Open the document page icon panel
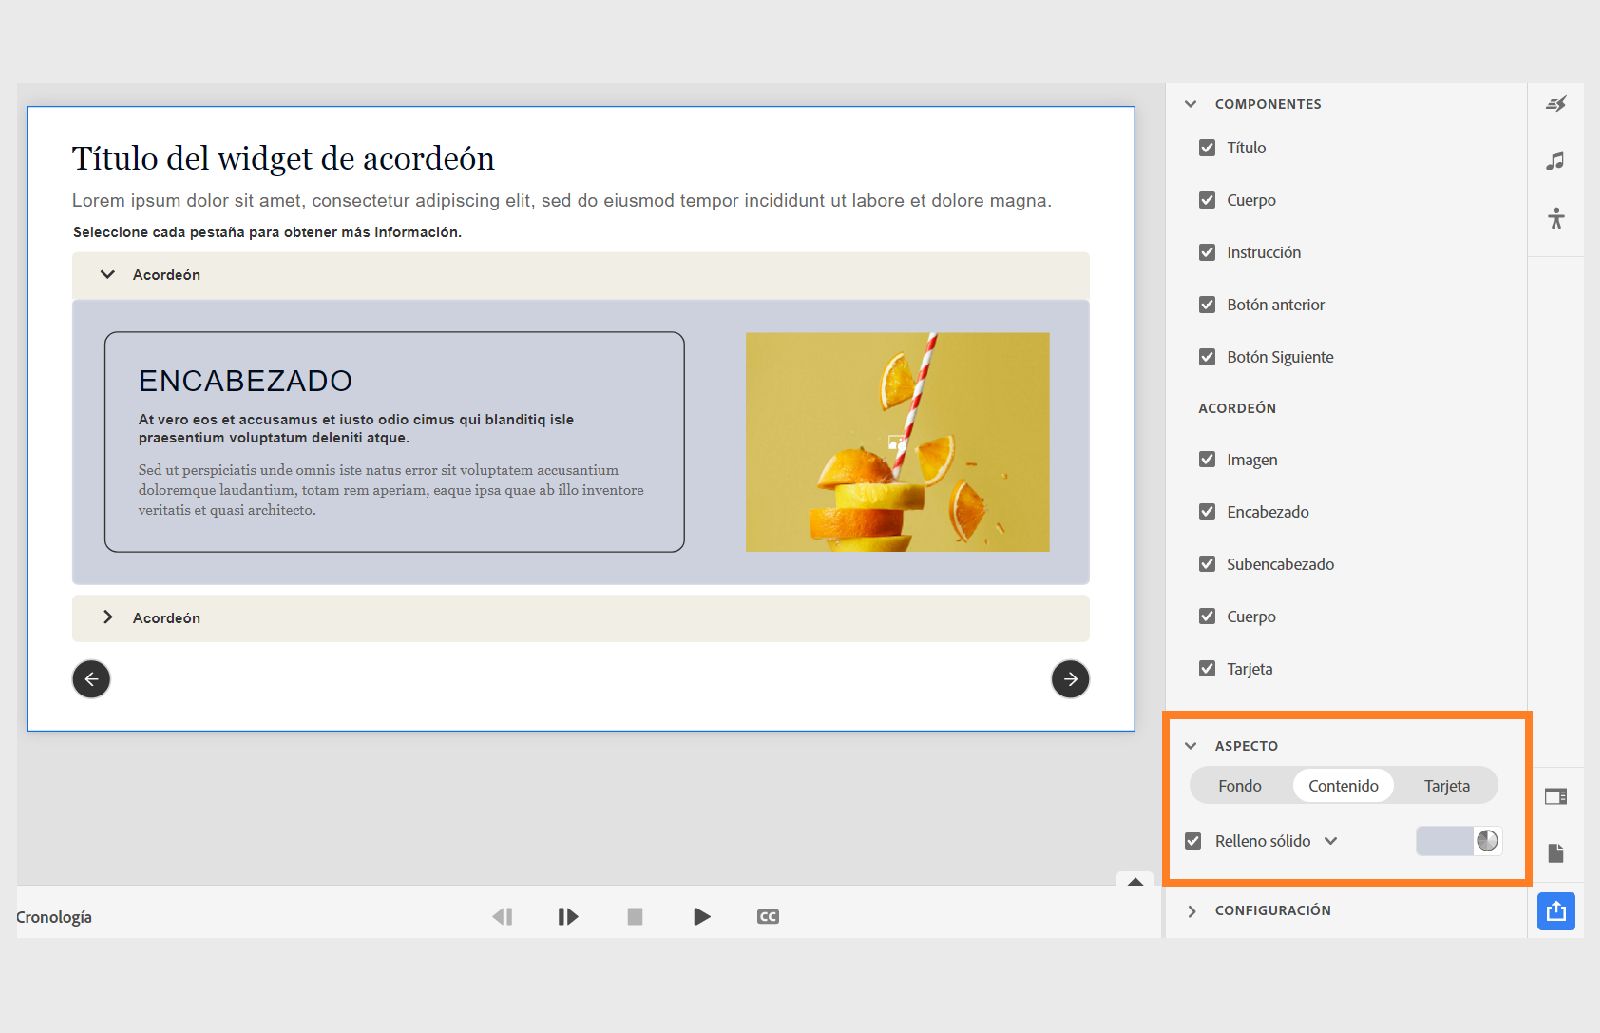The width and height of the screenshot is (1600, 1033). (1556, 853)
